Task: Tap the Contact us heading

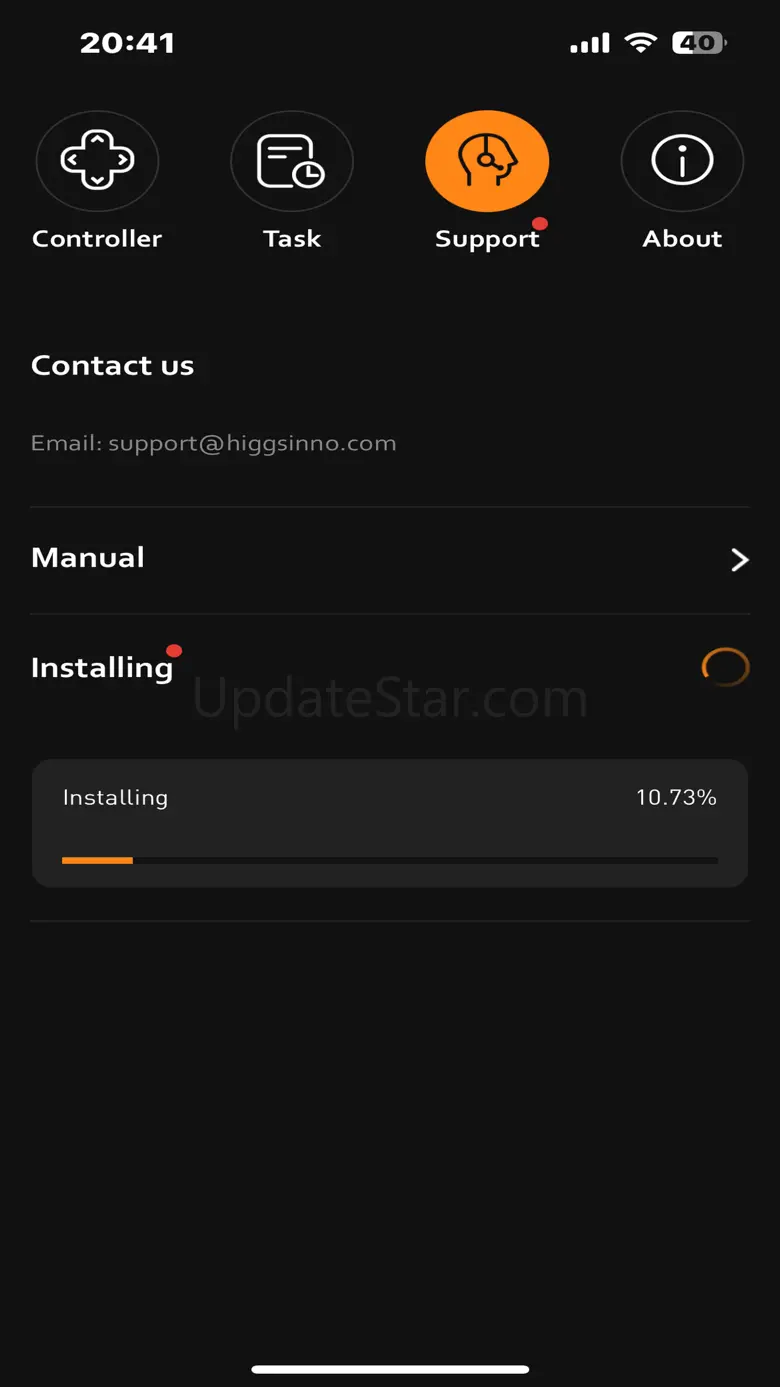Action: (112, 365)
